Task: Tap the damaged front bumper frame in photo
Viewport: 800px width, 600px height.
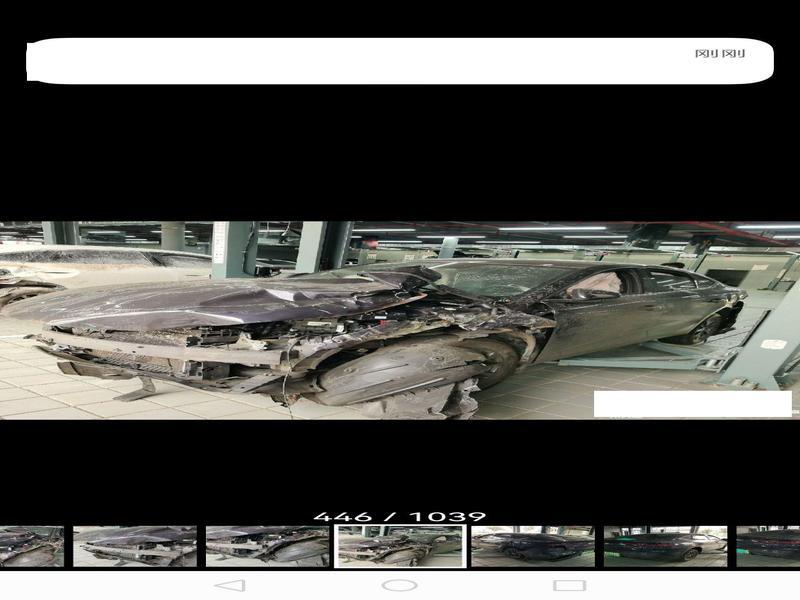Action: pyautogui.click(x=150, y=355)
